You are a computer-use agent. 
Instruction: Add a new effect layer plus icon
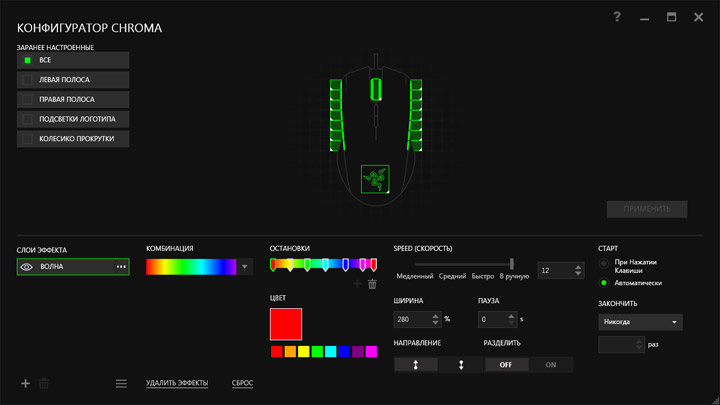coord(26,383)
